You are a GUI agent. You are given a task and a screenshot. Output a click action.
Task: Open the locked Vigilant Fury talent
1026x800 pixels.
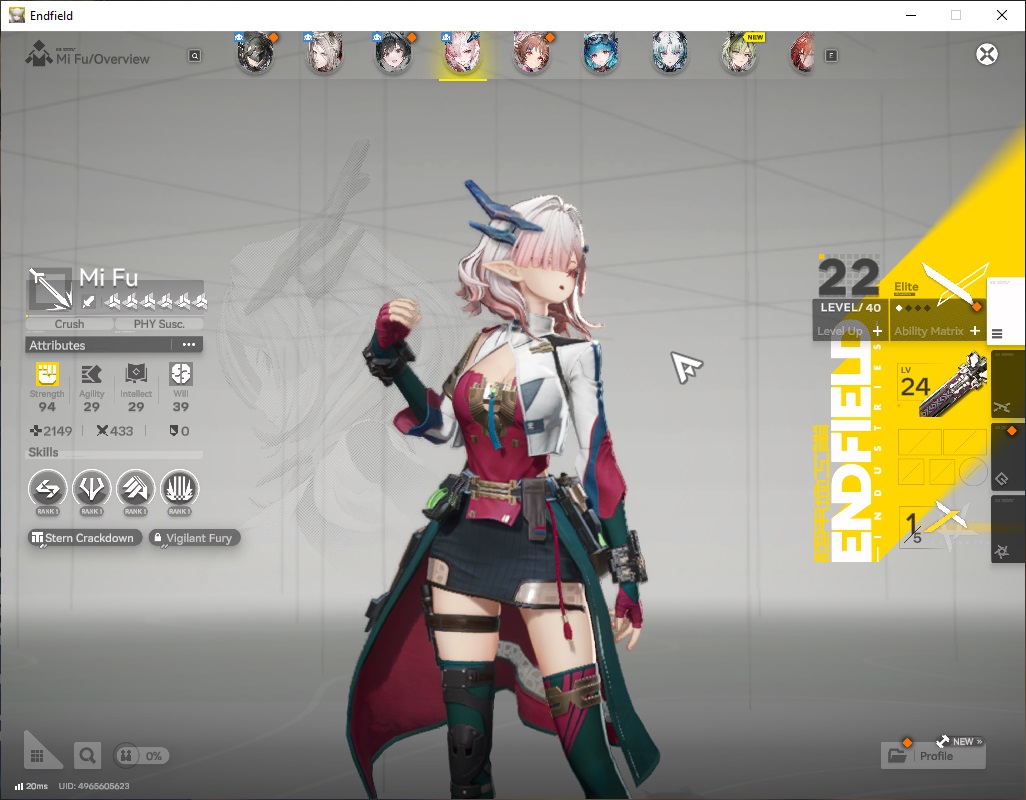tap(195, 538)
